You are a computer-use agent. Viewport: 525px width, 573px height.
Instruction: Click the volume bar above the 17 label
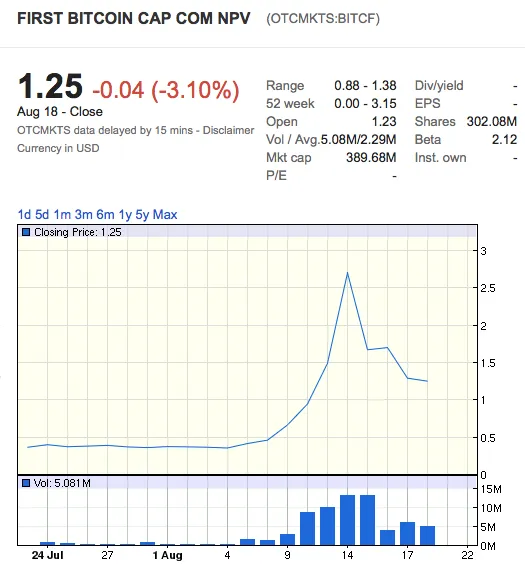point(407,534)
